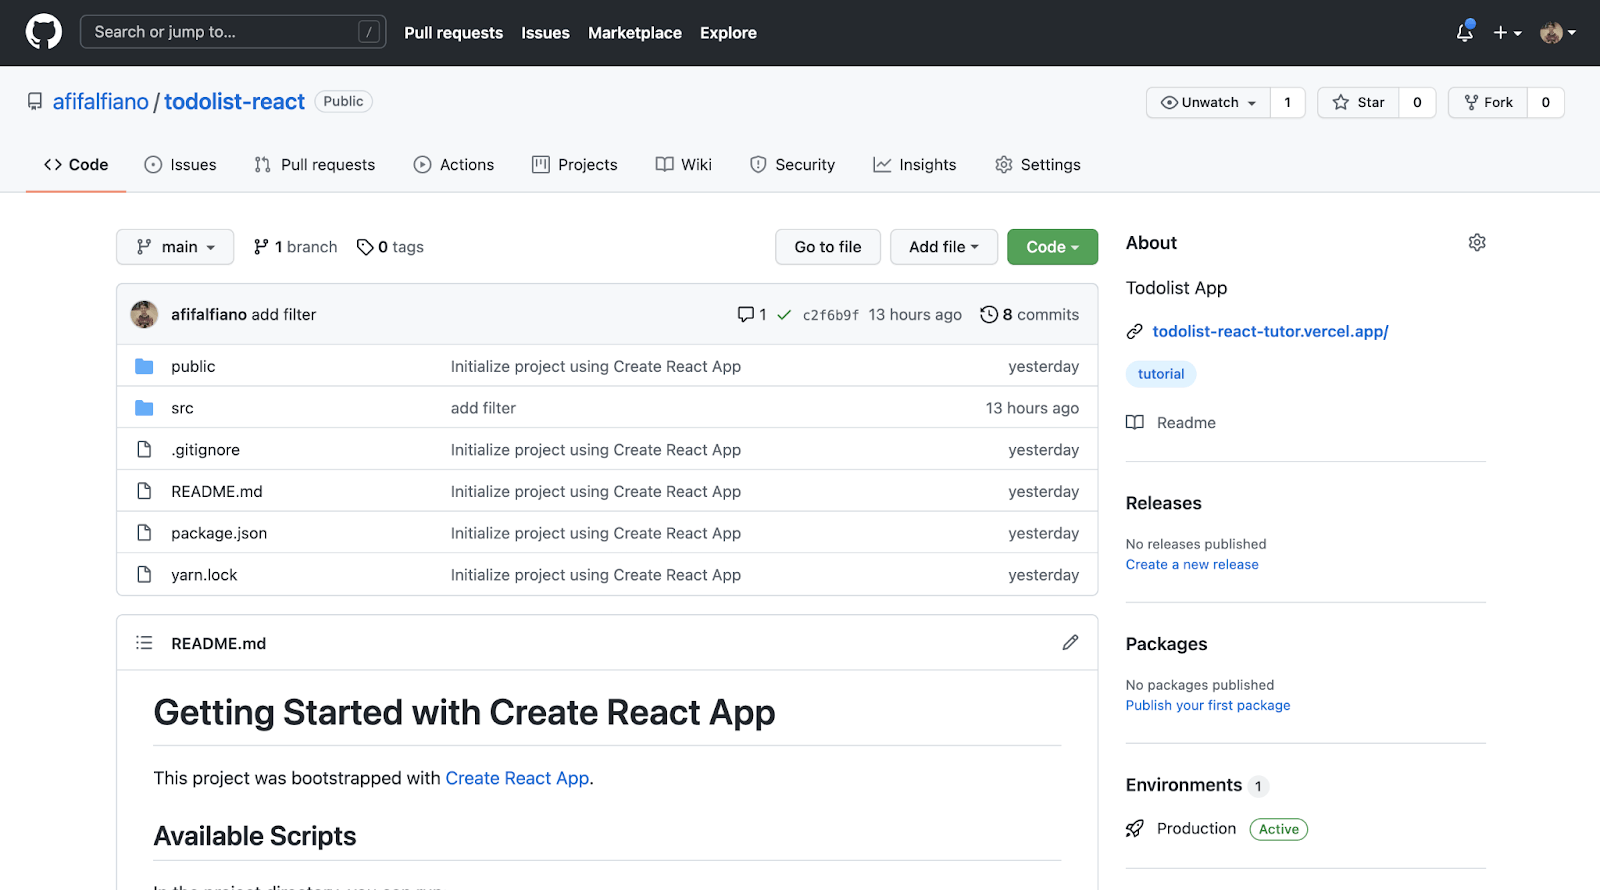Switch to the Settings tab
This screenshot has width=1600, height=890.
[1038, 165]
